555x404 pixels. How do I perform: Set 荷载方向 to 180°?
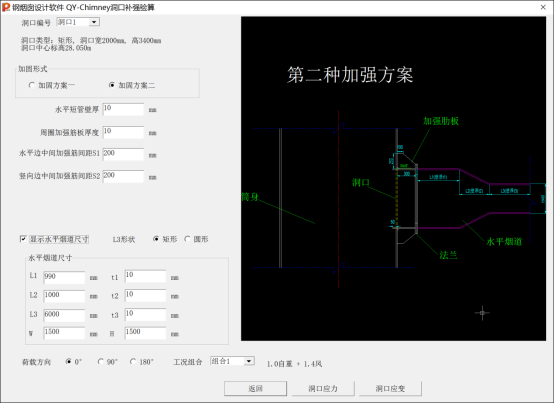point(133,362)
